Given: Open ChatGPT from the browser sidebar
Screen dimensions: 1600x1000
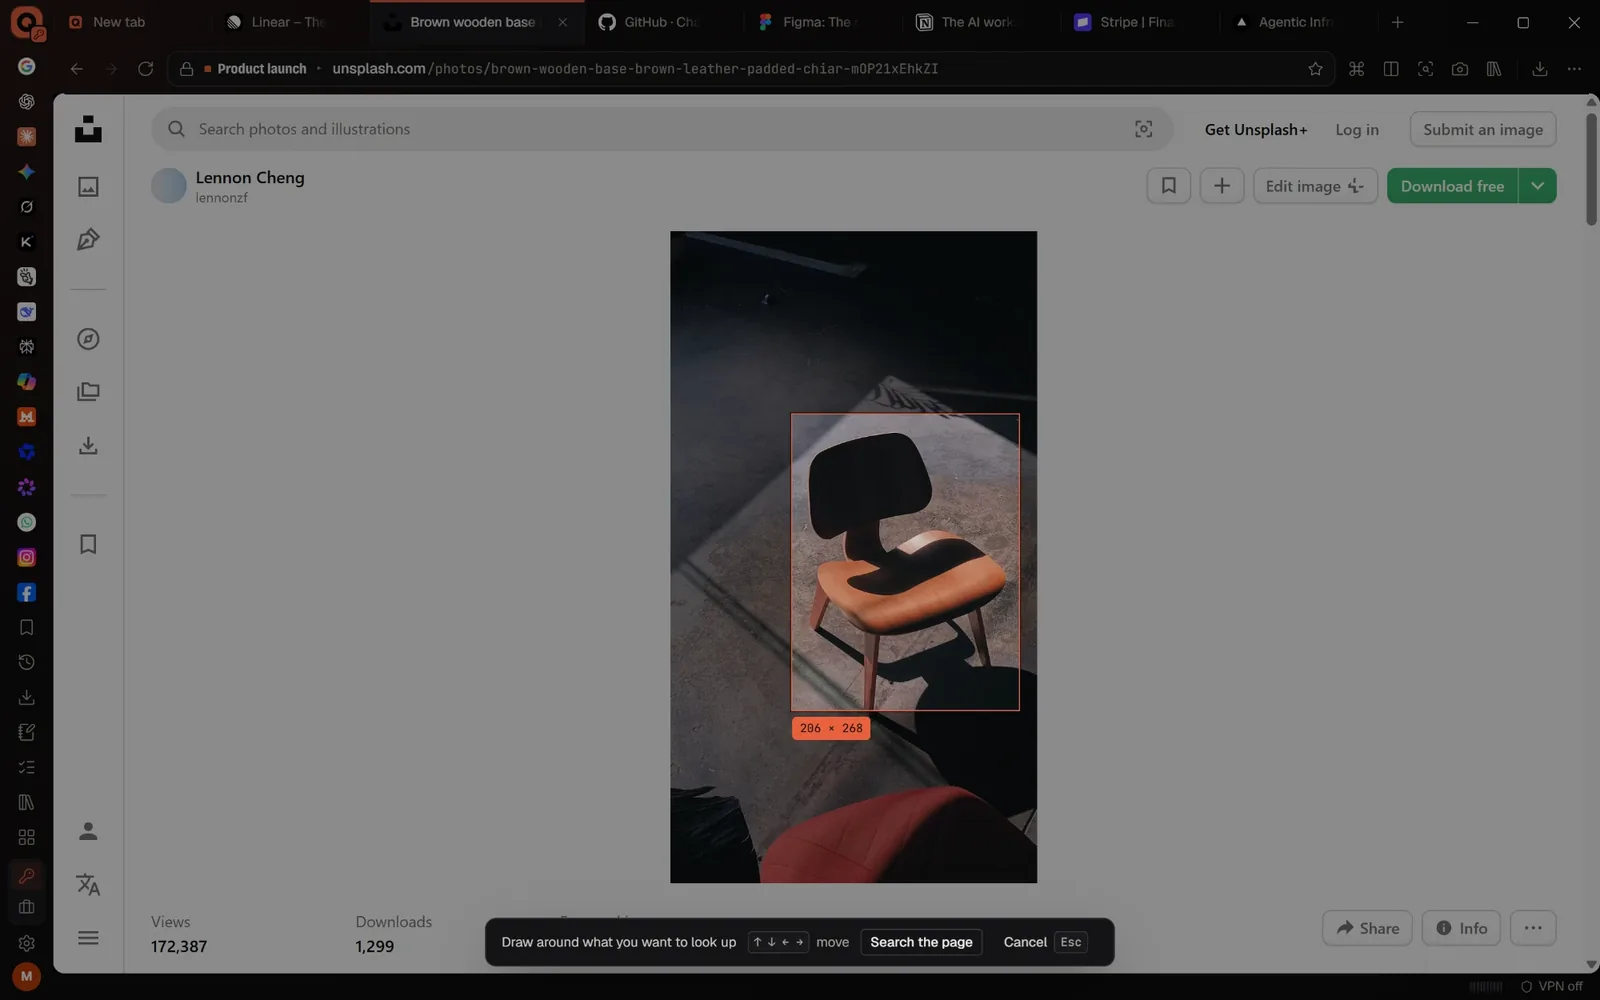Looking at the screenshot, I should (x=27, y=101).
